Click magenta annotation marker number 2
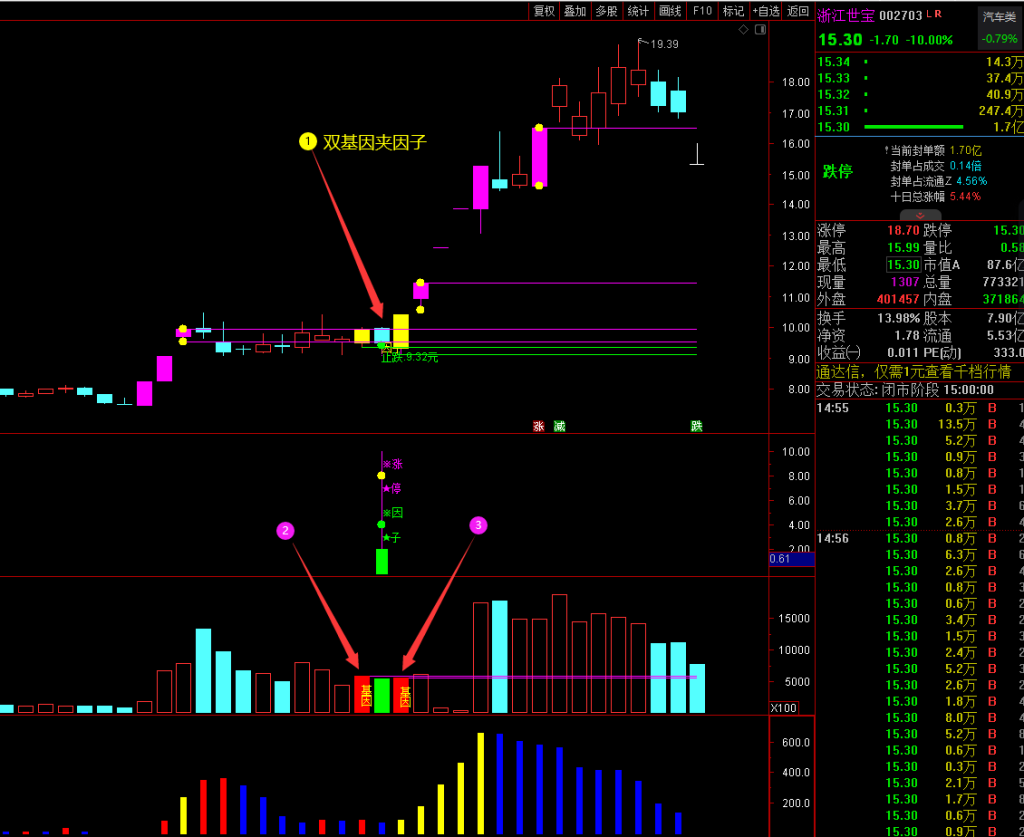The height and width of the screenshot is (837, 1024). point(285,530)
